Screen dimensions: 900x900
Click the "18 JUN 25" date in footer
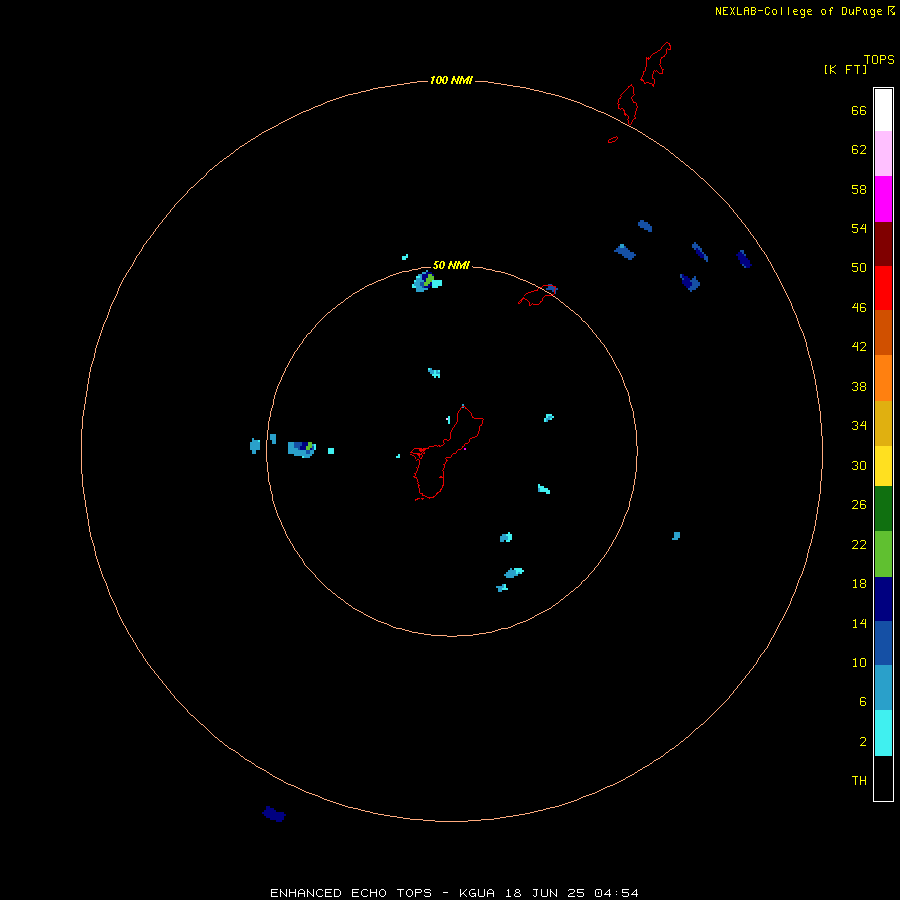(x=545, y=893)
